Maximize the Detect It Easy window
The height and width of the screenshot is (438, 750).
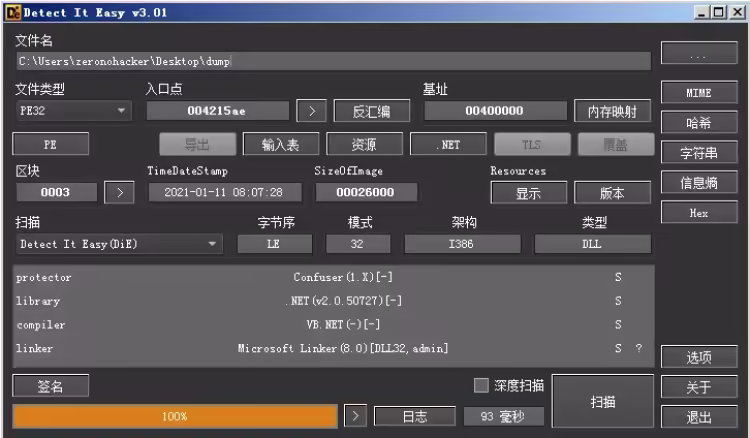click(x=719, y=12)
